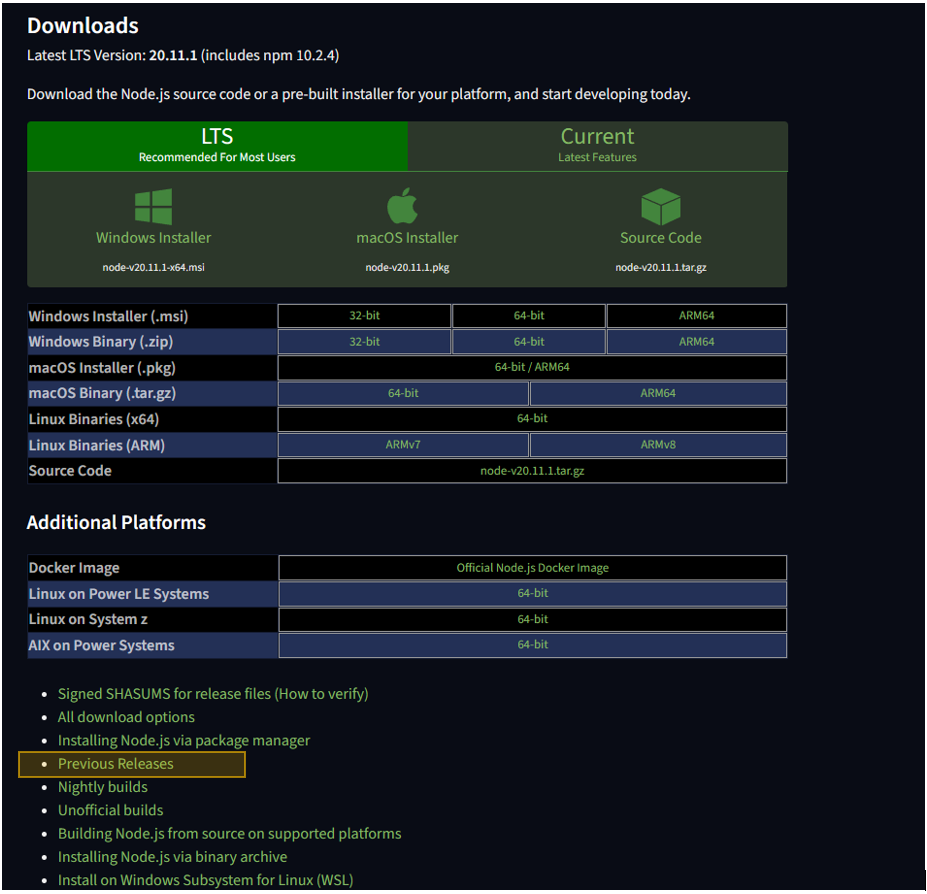Download 64-bit Linux on Power LE Systems

[x=531, y=593]
